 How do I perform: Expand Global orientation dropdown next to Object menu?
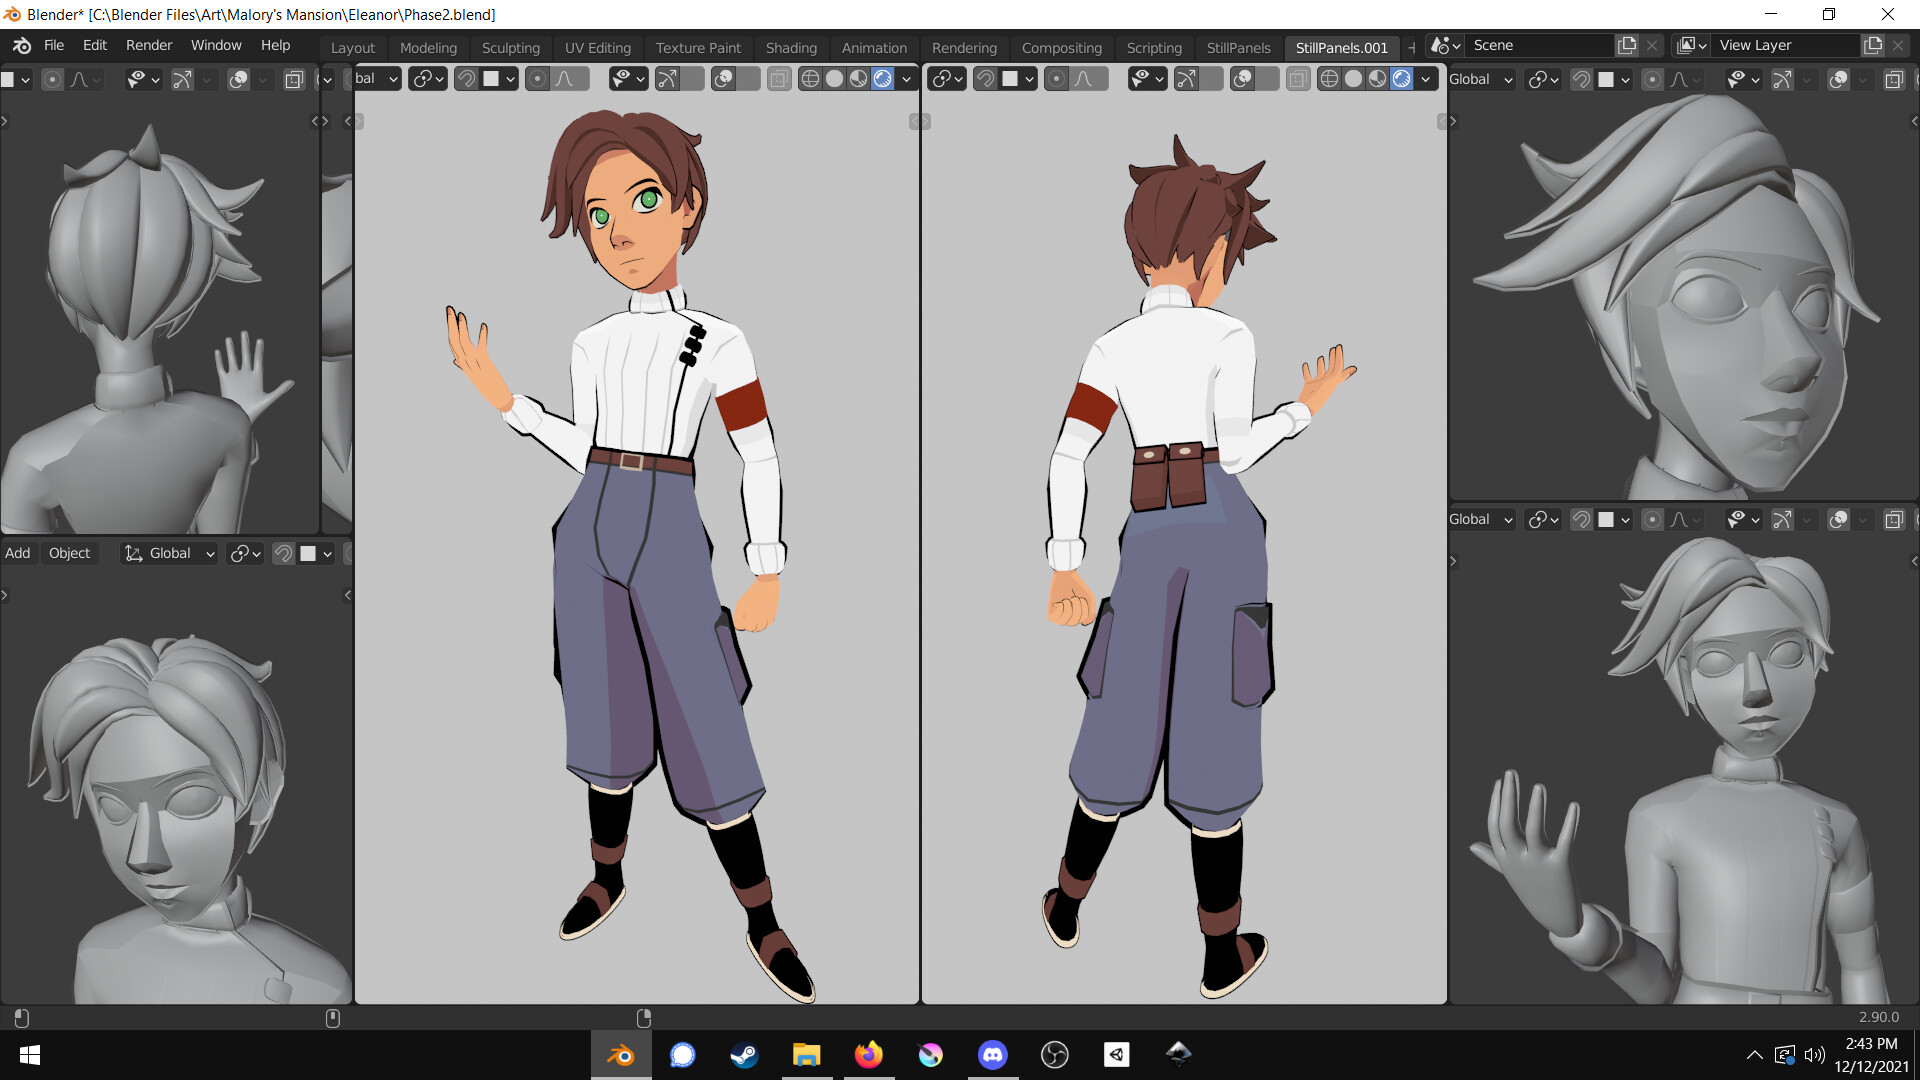[x=170, y=553]
